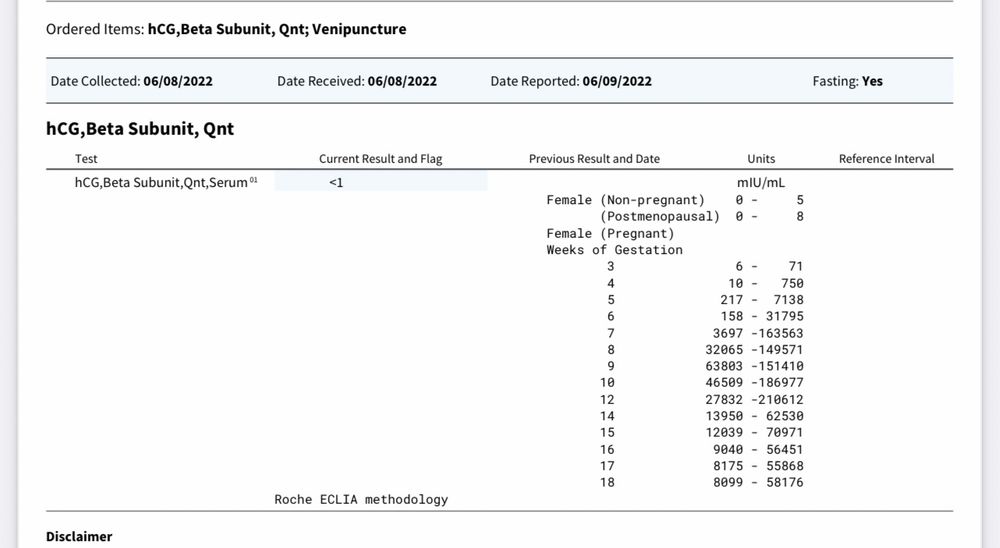Click the Female (Non-pregnant) reference line

[x=674, y=200]
